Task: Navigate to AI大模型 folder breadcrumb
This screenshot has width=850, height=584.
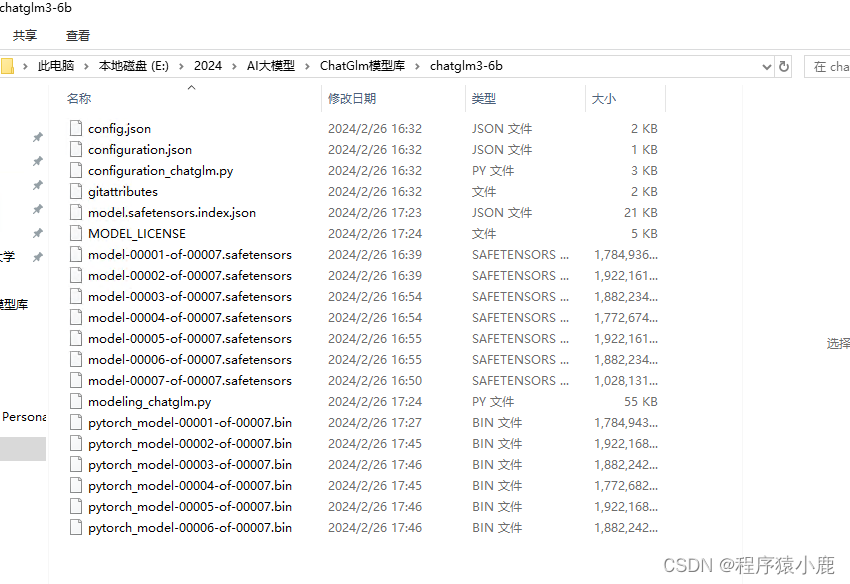Action: tap(271, 66)
